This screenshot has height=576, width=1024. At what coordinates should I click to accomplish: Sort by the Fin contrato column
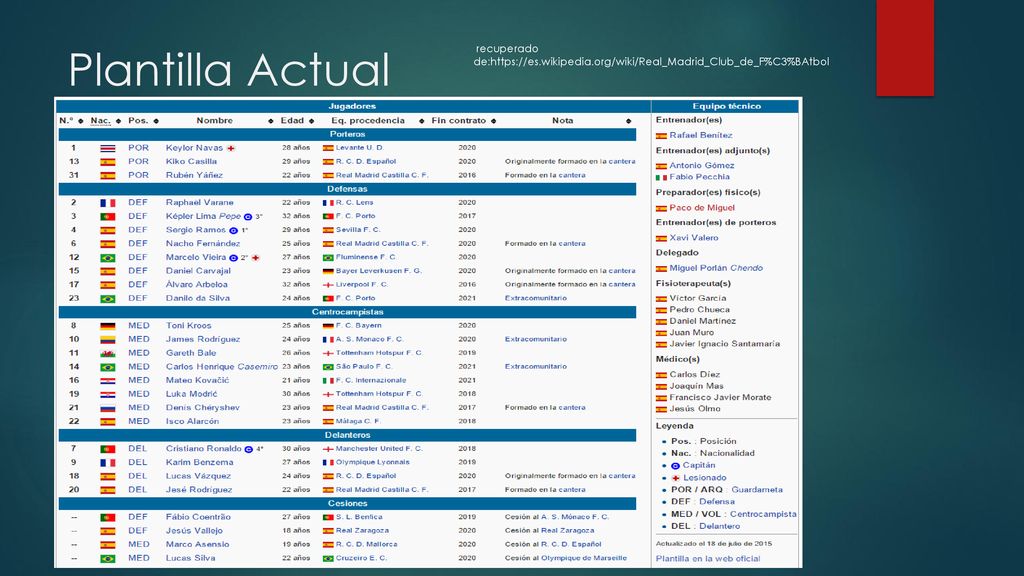pyautogui.click(x=493, y=121)
